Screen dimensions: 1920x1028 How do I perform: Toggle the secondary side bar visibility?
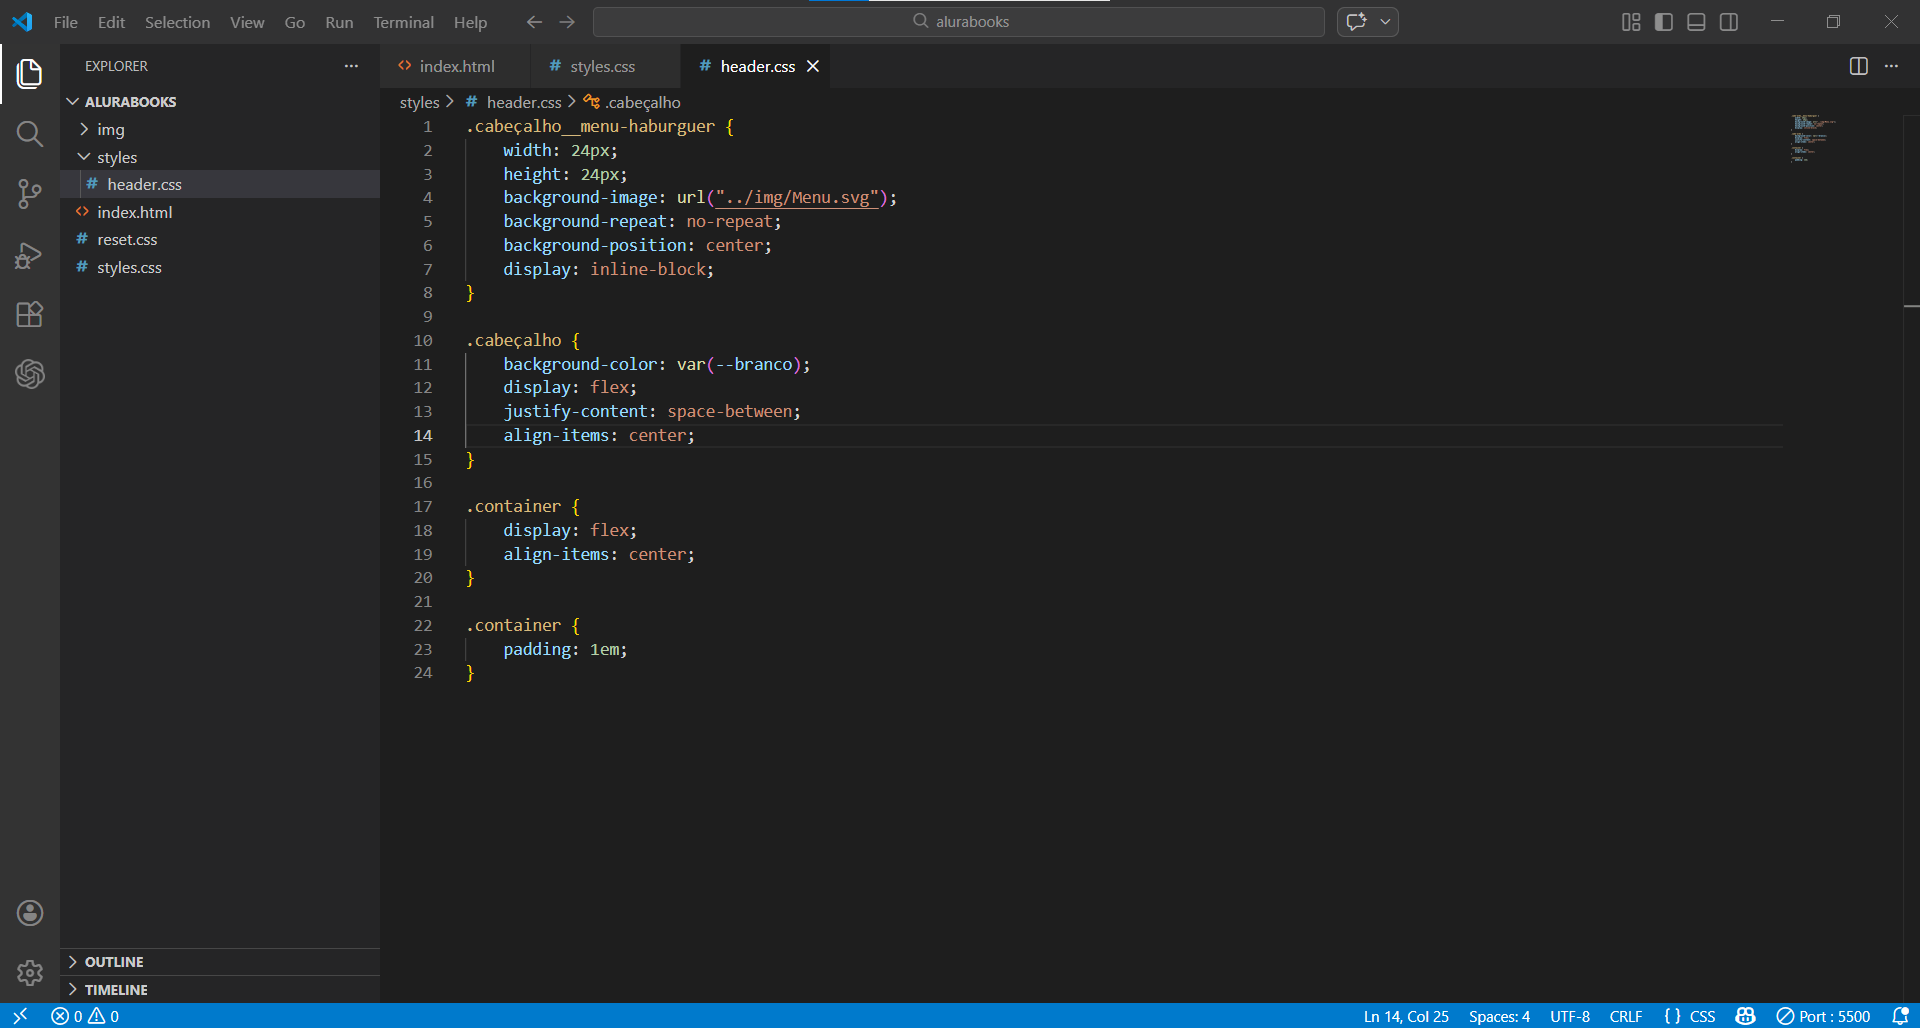1729,22
